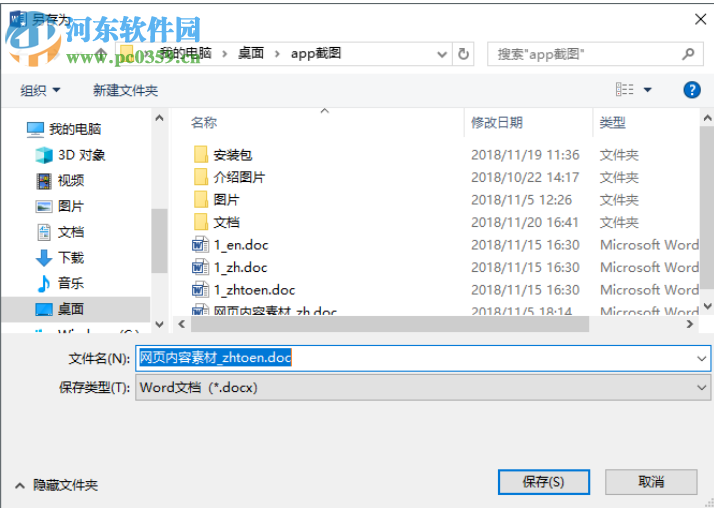Click the Word icon of 1_zhtoen.doc
The image size is (714, 508).
click(x=200, y=290)
